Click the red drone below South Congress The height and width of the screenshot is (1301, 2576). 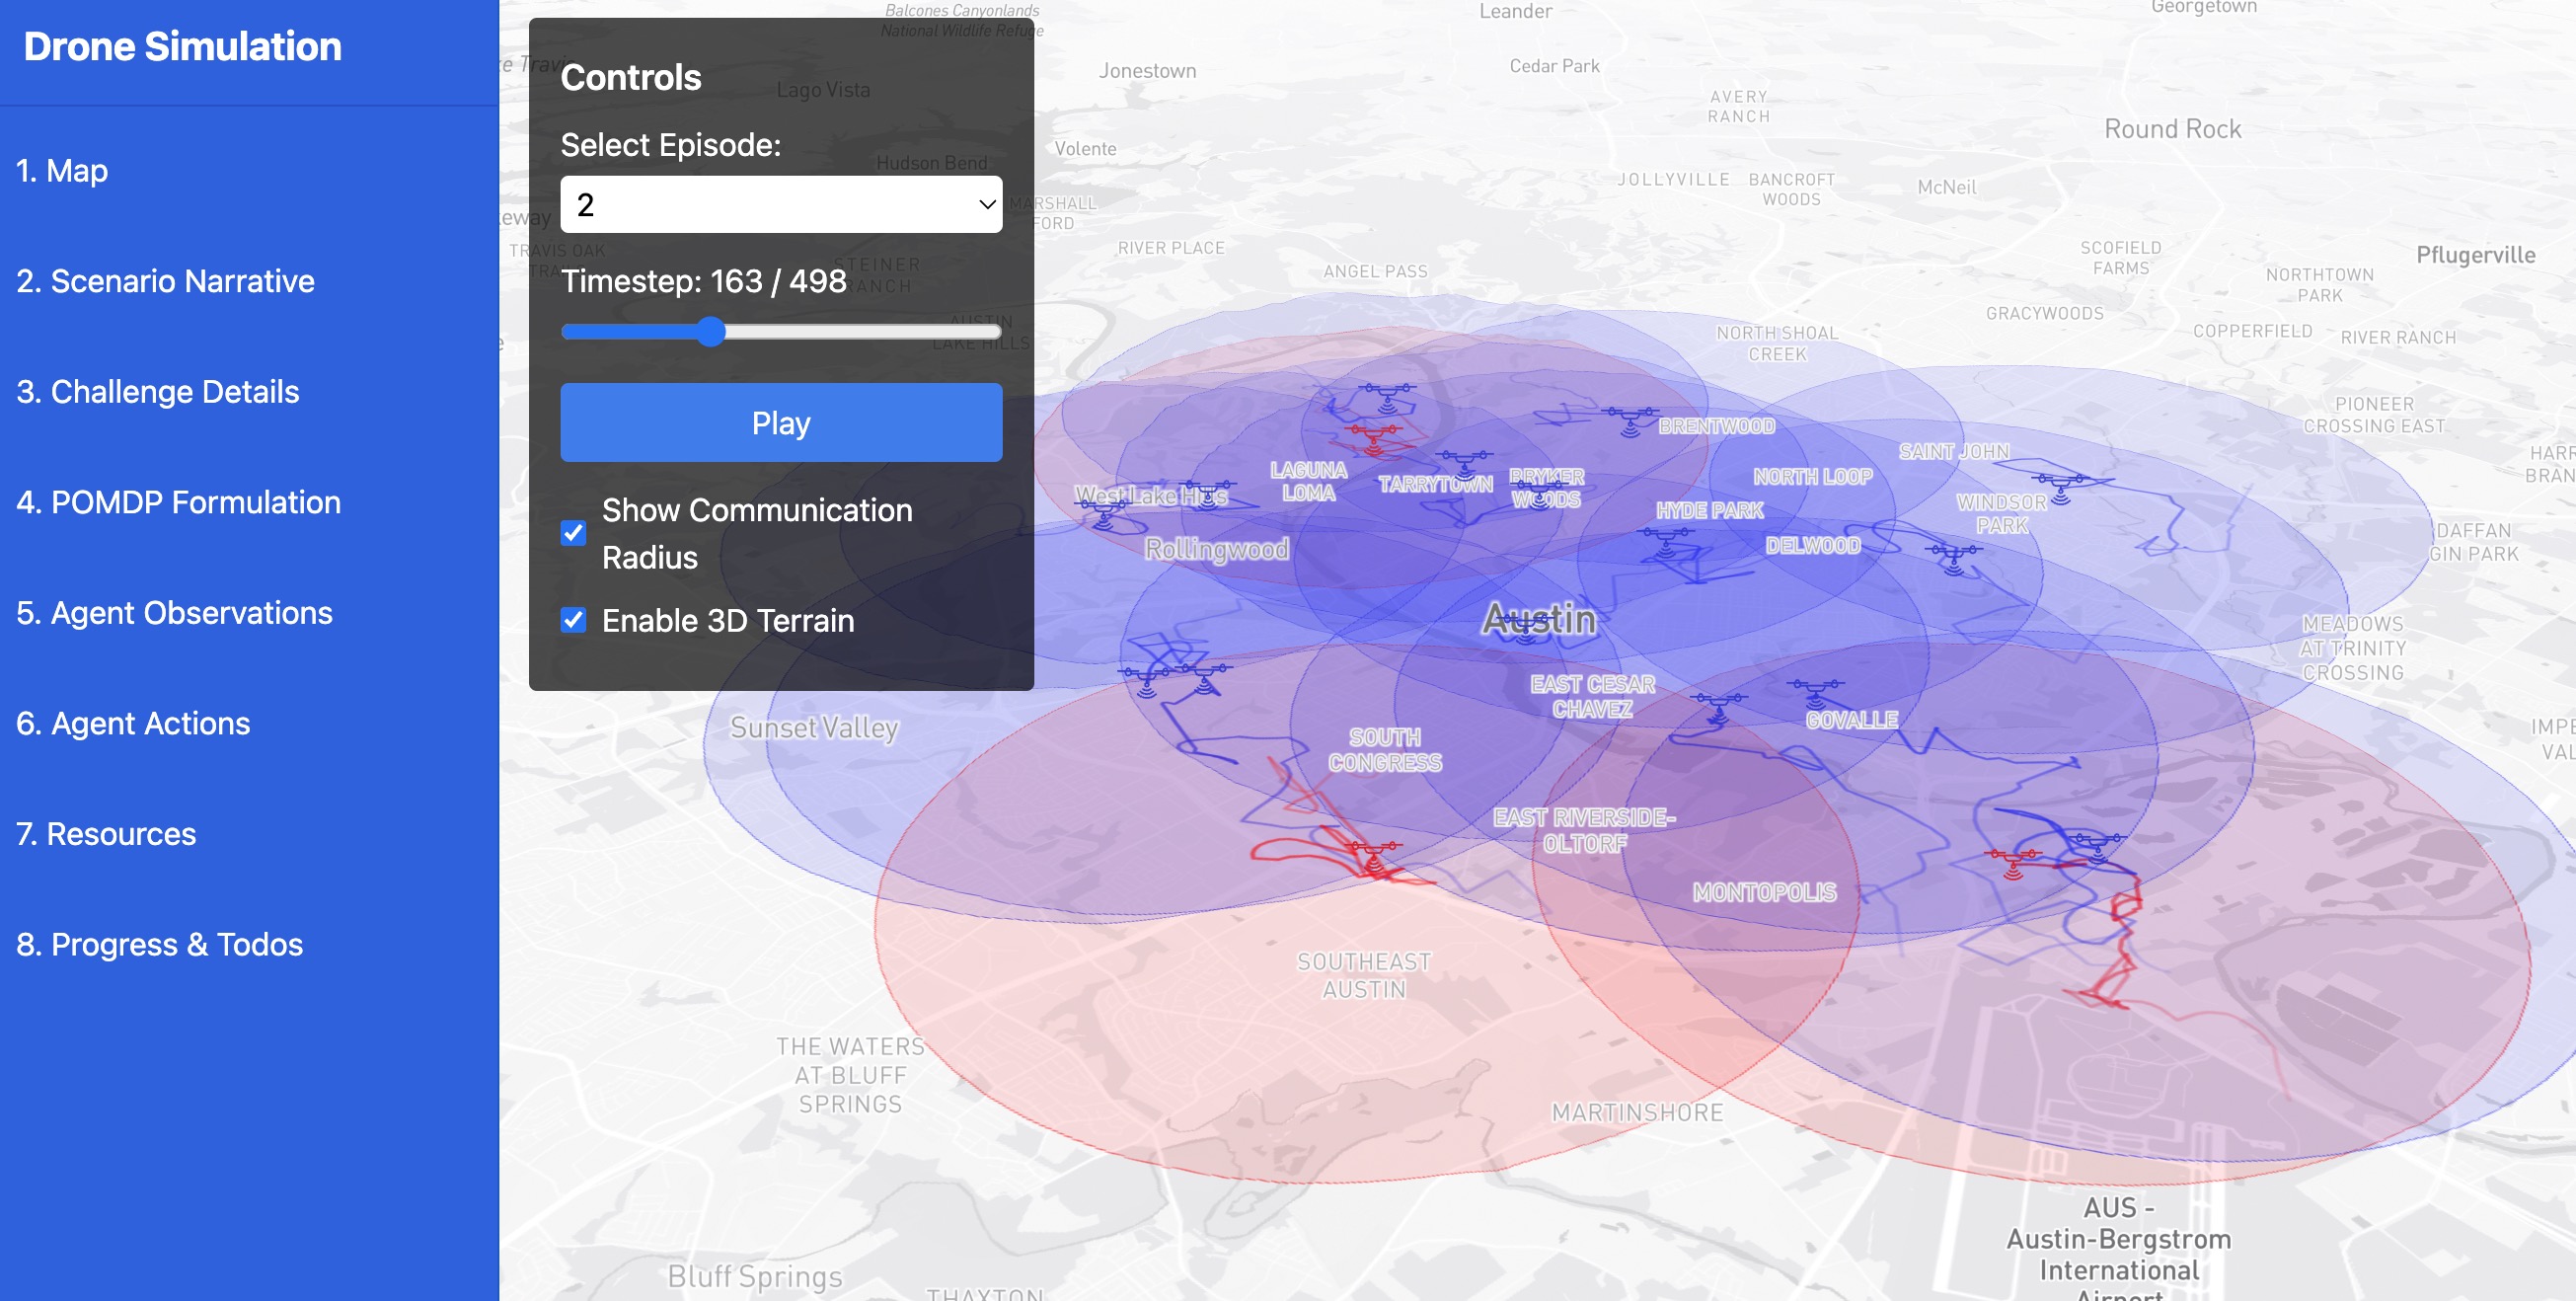[1373, 856]
